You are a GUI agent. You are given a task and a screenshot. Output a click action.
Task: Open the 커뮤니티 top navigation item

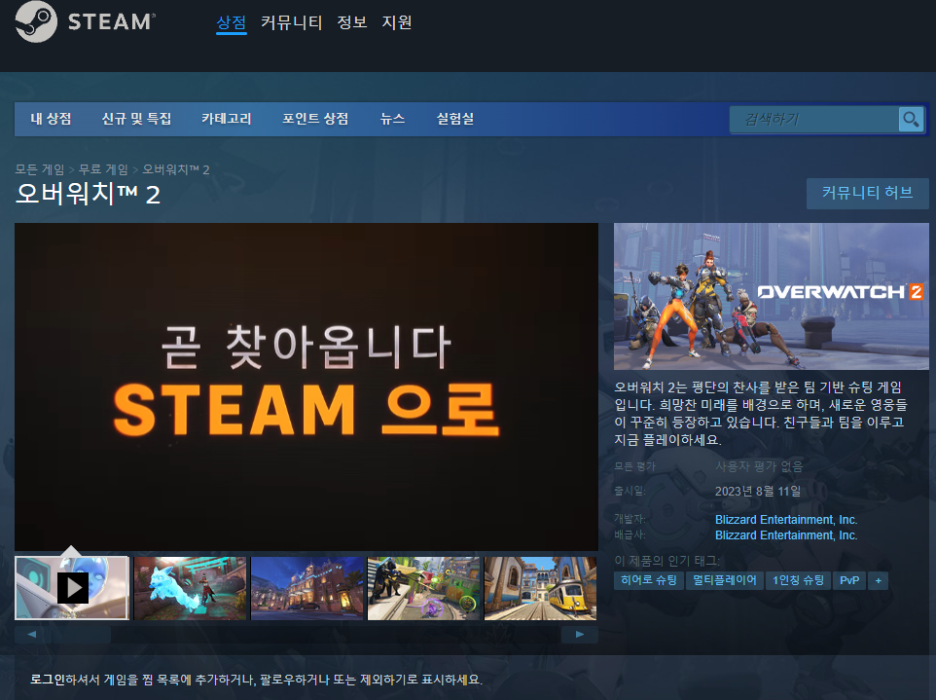coord(291,23)
